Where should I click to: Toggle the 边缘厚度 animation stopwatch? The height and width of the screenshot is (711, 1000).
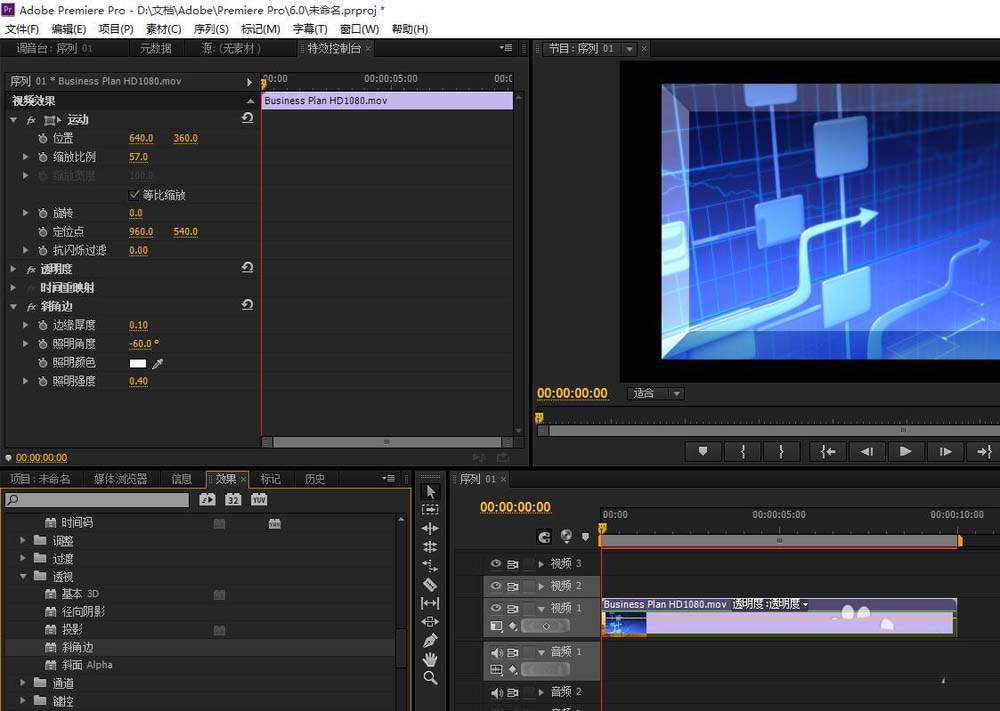[x=43, y=325]
